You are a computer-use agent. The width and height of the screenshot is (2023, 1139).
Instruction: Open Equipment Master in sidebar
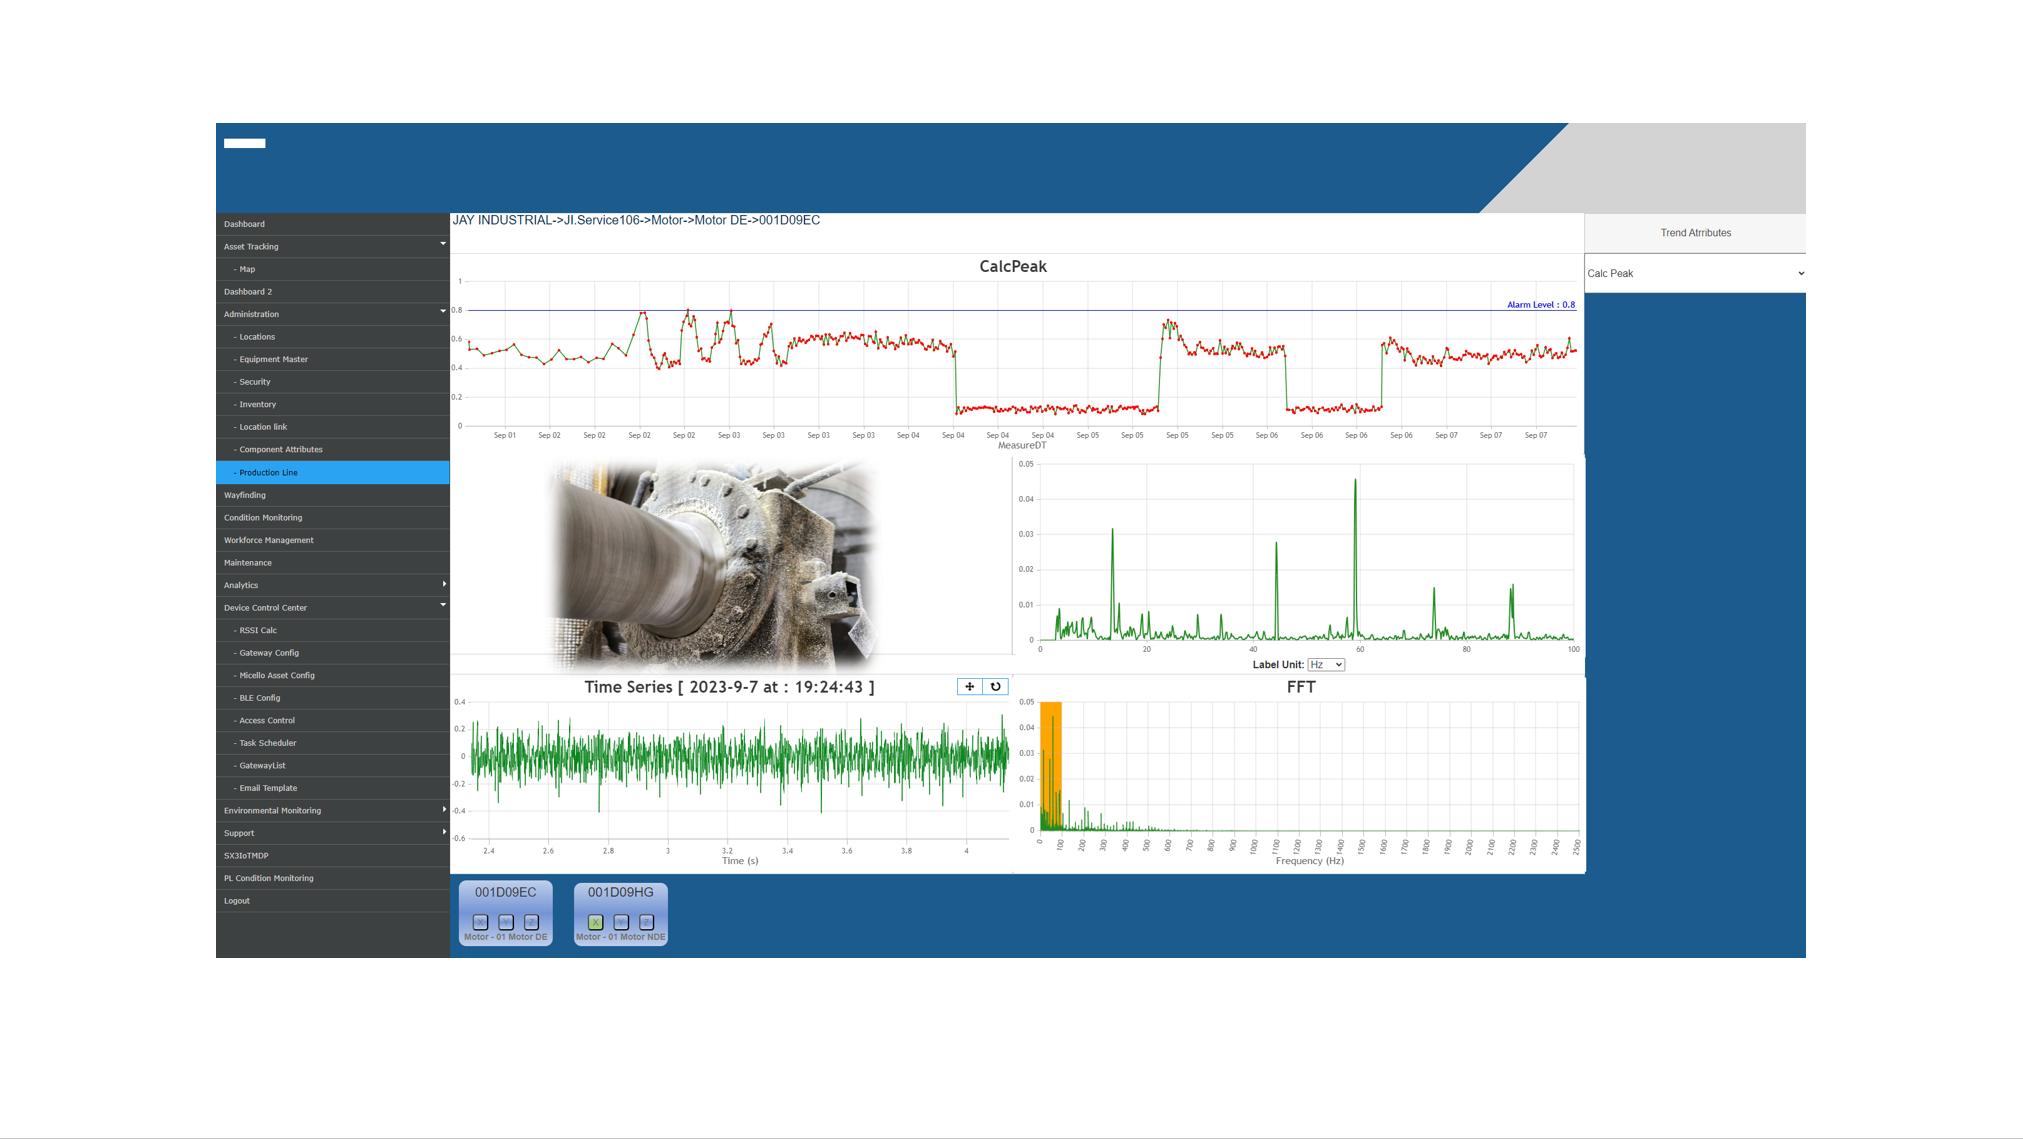333,359
